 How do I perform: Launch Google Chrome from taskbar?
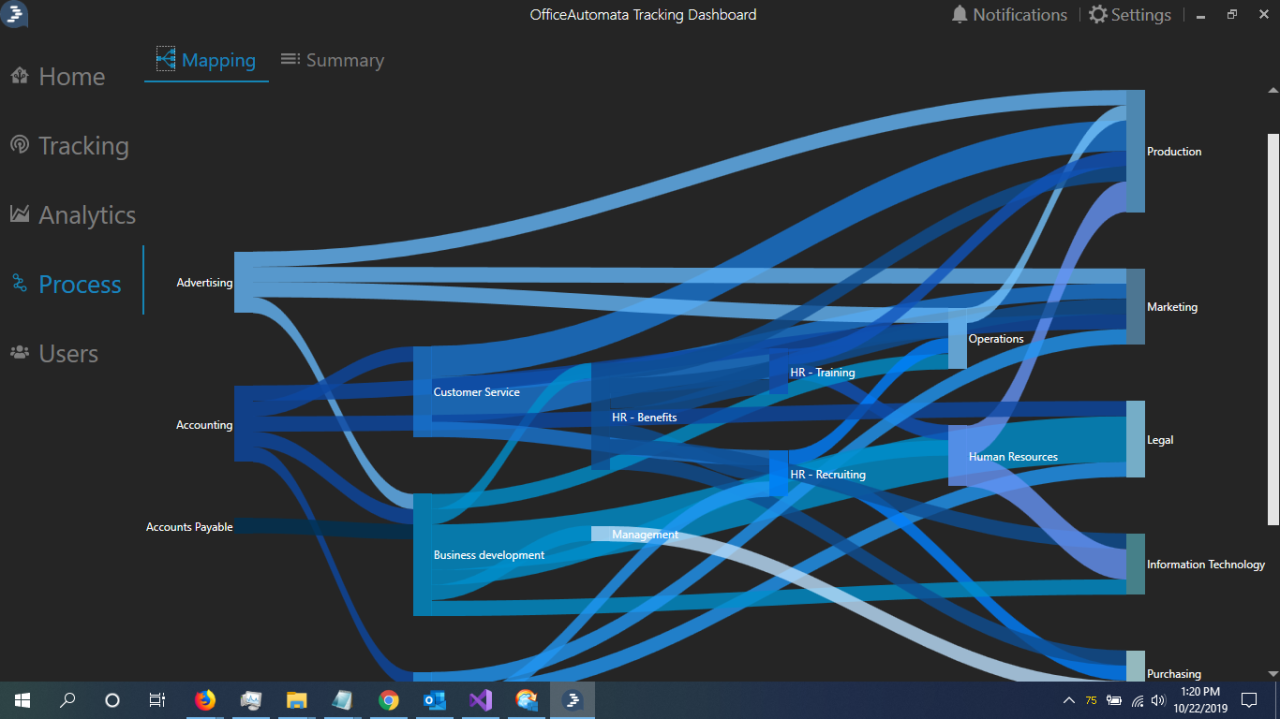389,700
